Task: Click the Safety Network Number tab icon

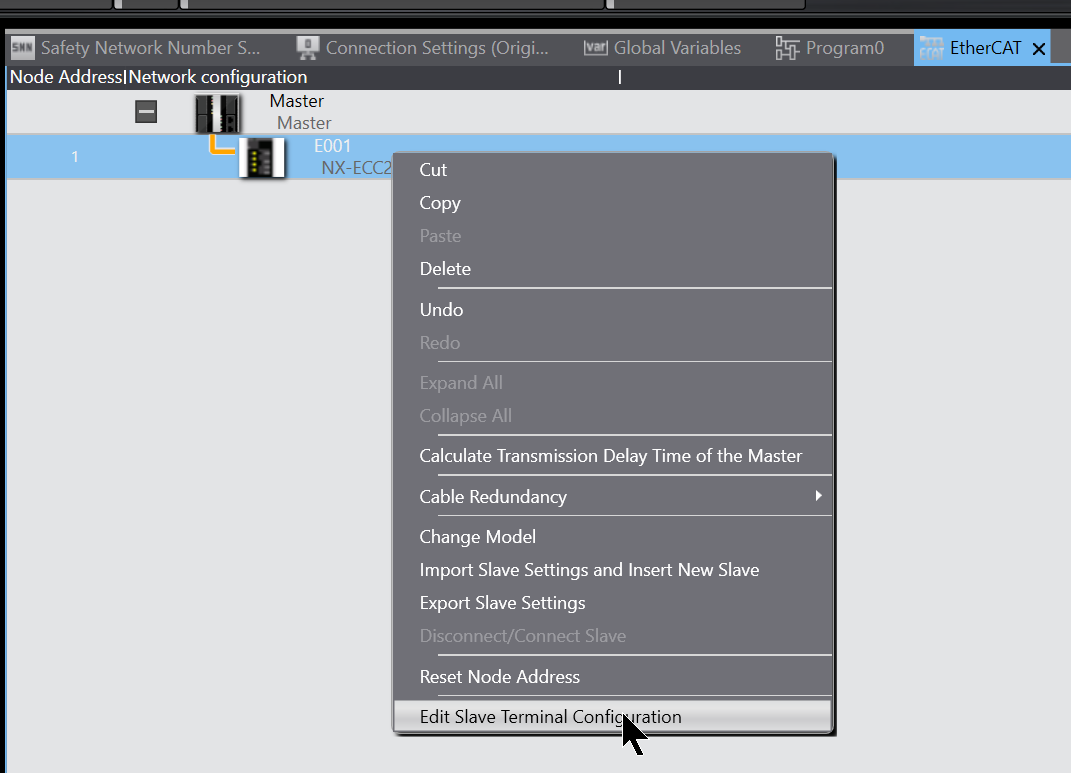Action: [23, 48]
